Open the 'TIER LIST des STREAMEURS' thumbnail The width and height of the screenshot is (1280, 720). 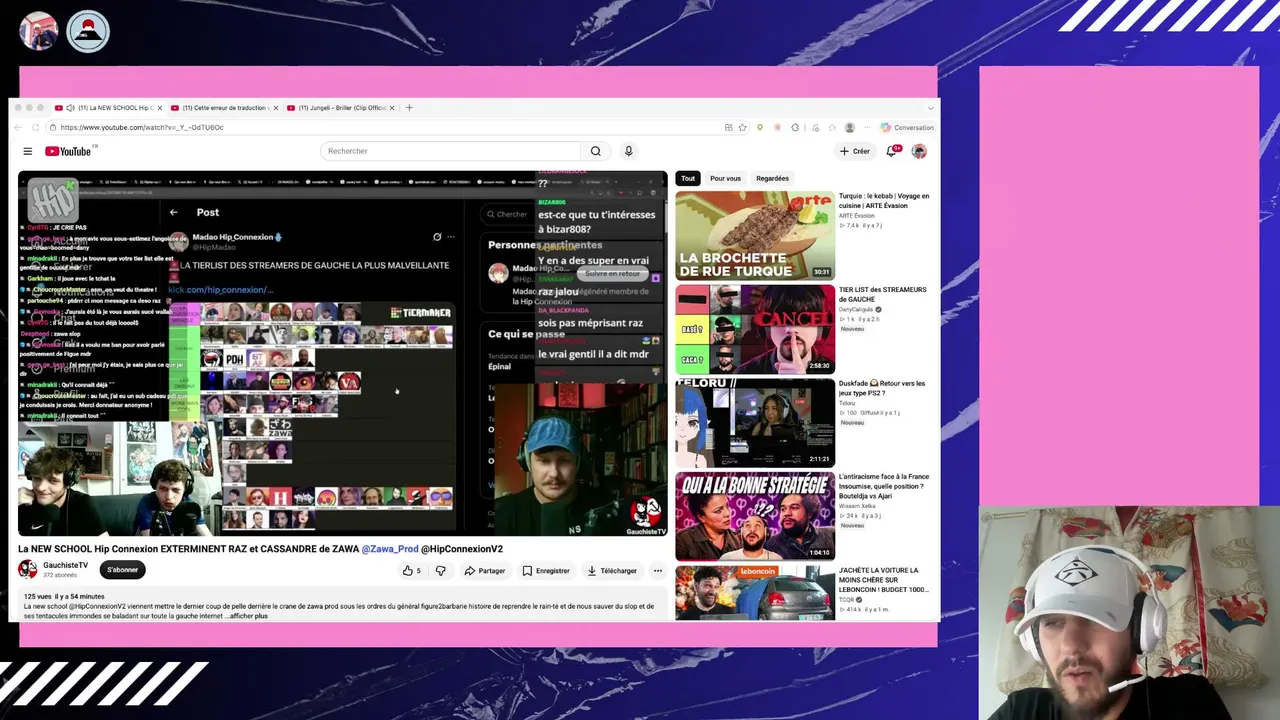(x=755, y=329)
